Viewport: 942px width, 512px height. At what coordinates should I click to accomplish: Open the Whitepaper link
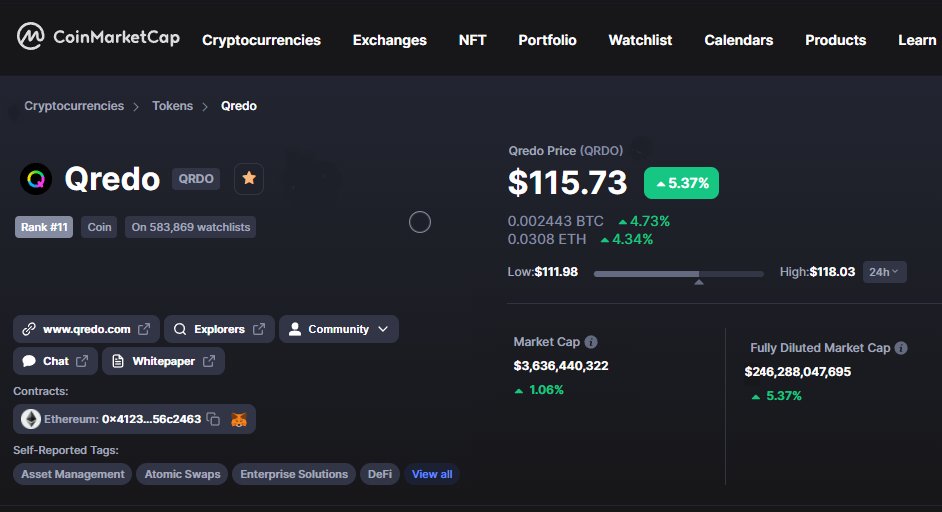point(163,361)
